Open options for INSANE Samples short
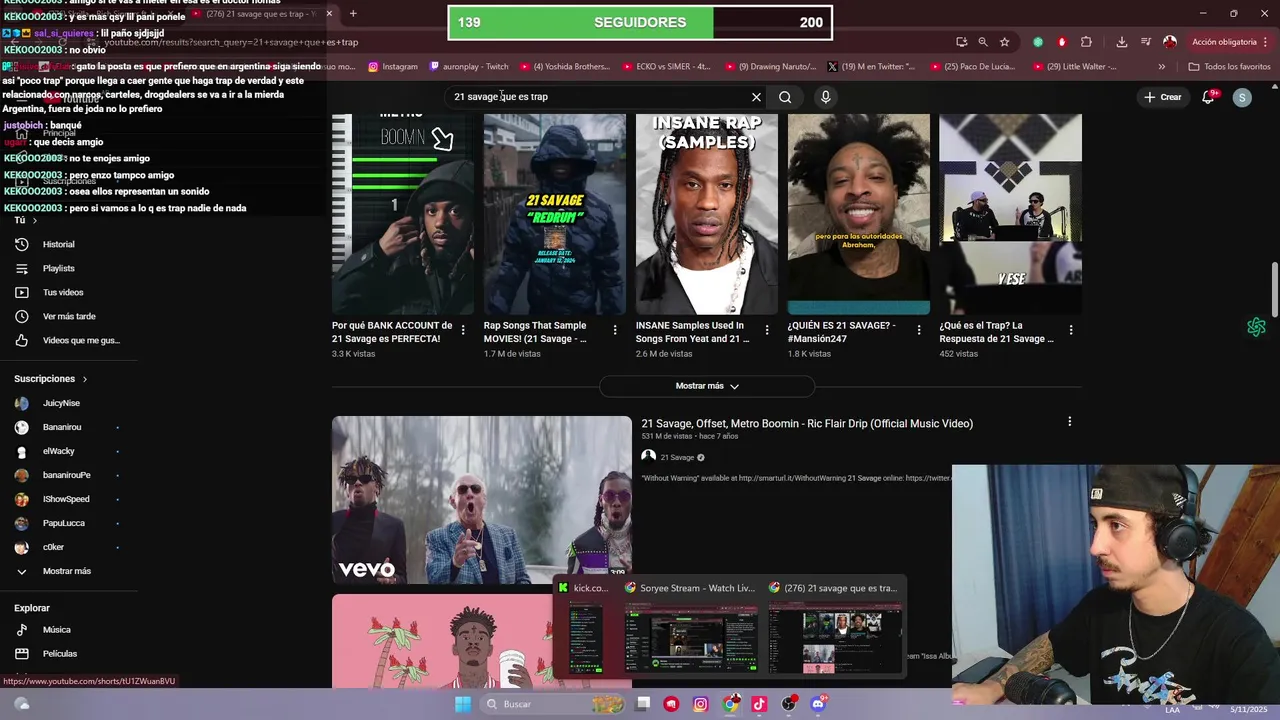This screenshot has height=720, width=1280. (767, 330)
